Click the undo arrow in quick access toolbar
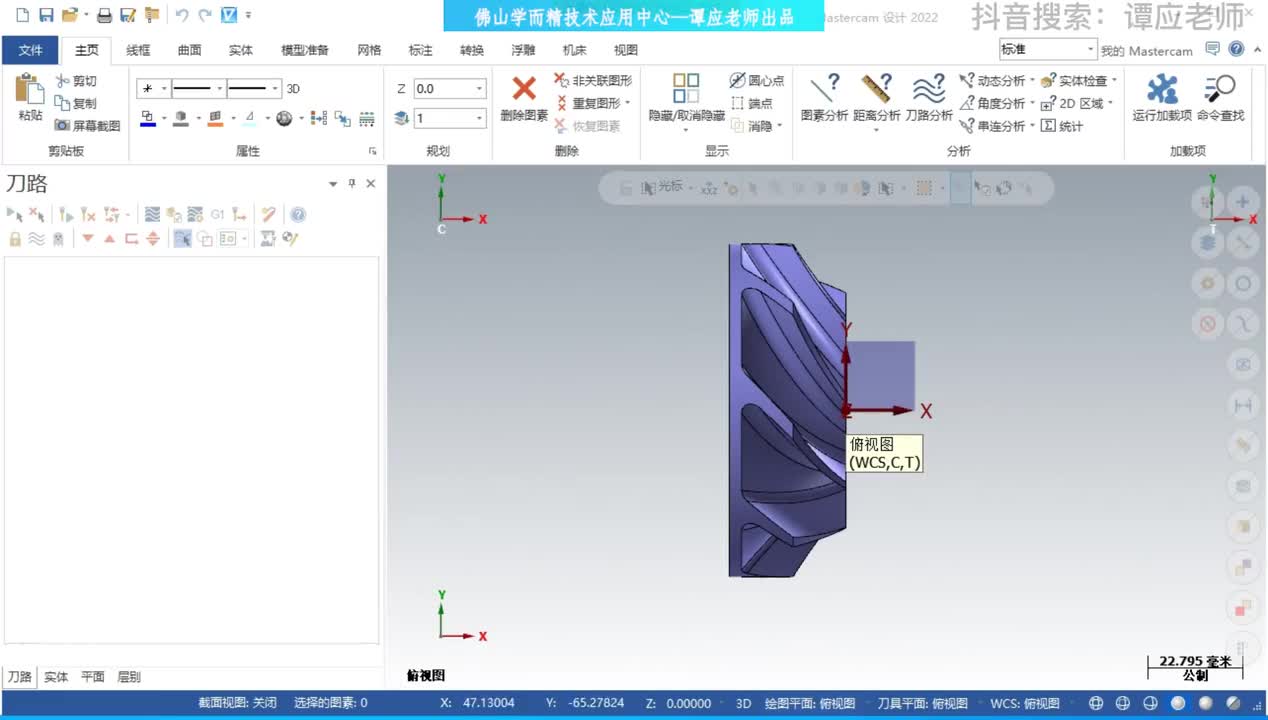The image size is (1268, 720). (182, 15)
